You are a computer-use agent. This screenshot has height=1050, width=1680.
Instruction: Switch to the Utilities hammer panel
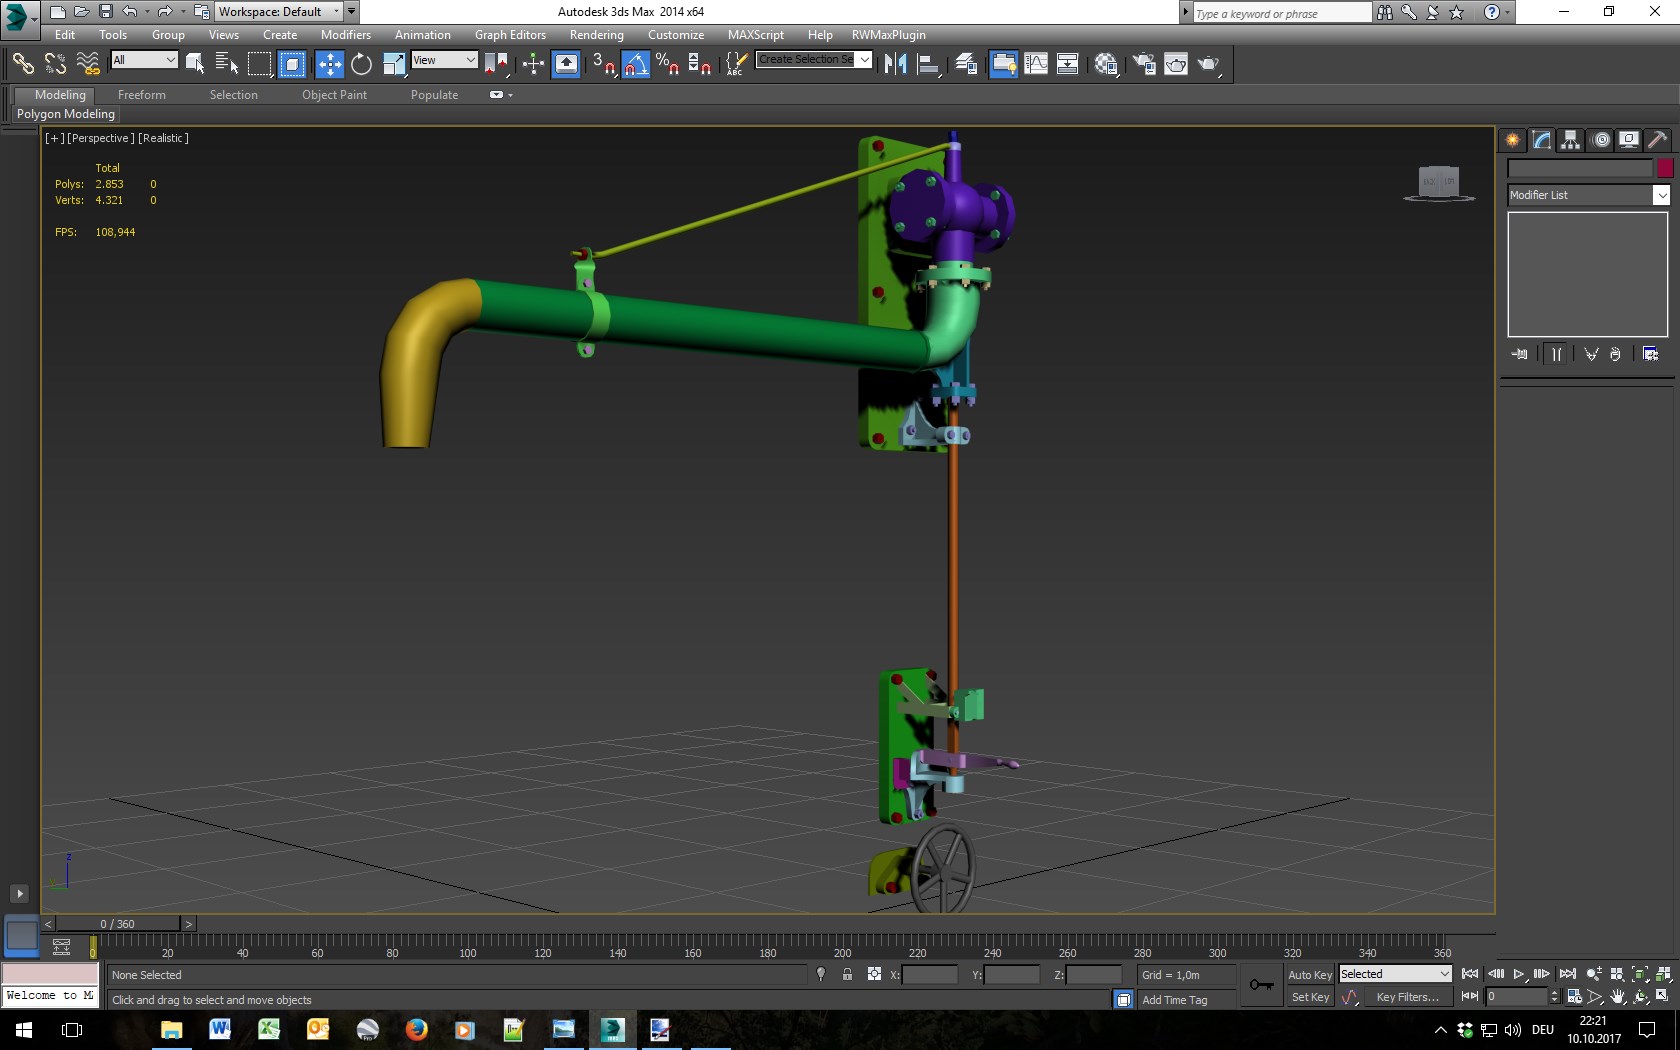[1657, 140]
